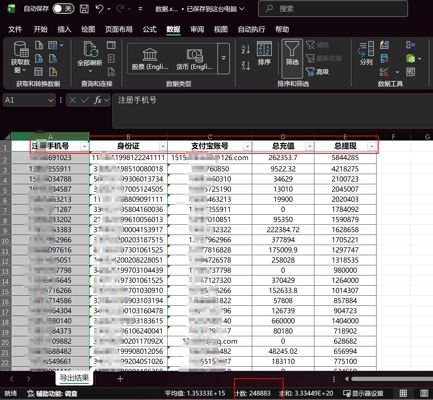
Task: Open the filter dropdown for 总提现
Action: point(371,146)
